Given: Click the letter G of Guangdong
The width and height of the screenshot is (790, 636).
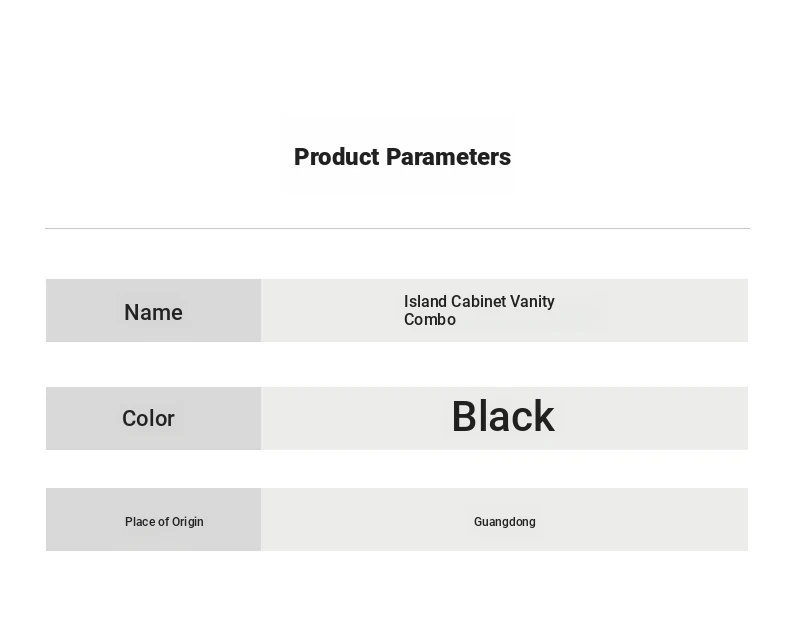Looking at the screenshot, I should click(x=478, y=522).
